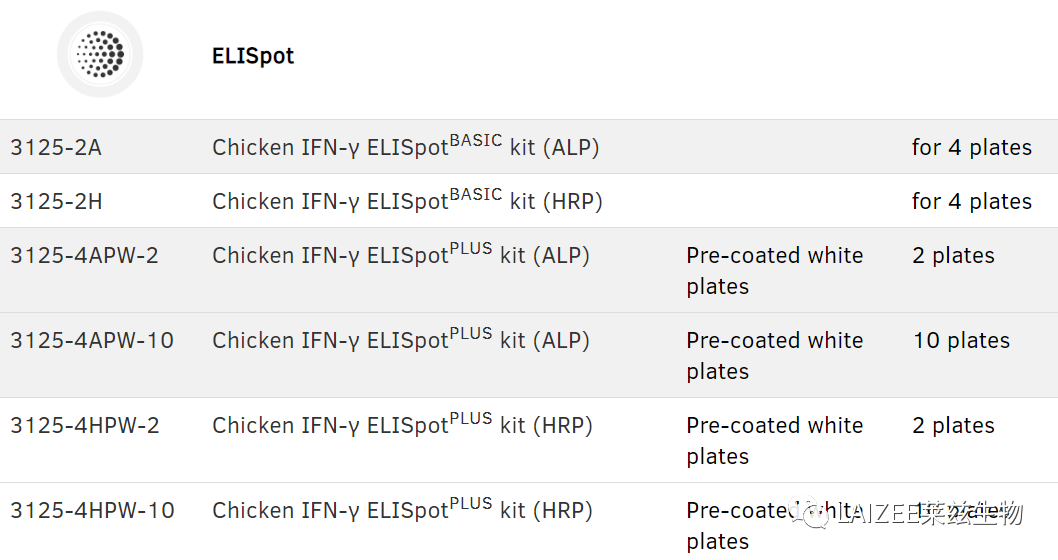Click the "10 plates" quantity cell
Screen dimensions: 1058x560
[x=961, y=341]
